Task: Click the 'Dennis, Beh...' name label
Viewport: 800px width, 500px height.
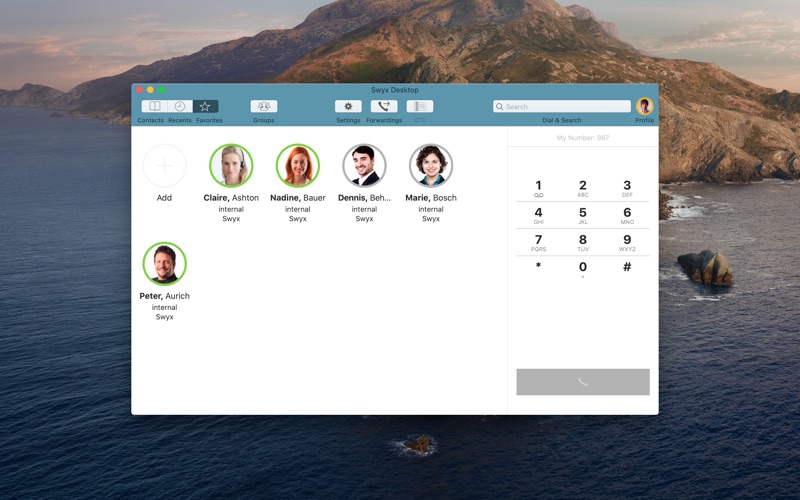Action: point(364,198)
